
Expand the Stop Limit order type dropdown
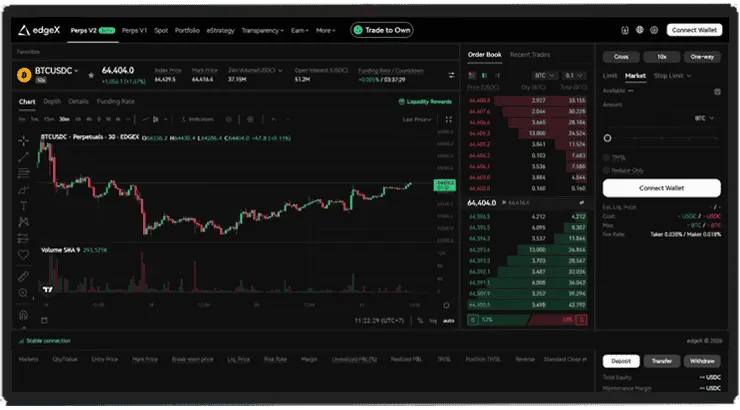673,75
